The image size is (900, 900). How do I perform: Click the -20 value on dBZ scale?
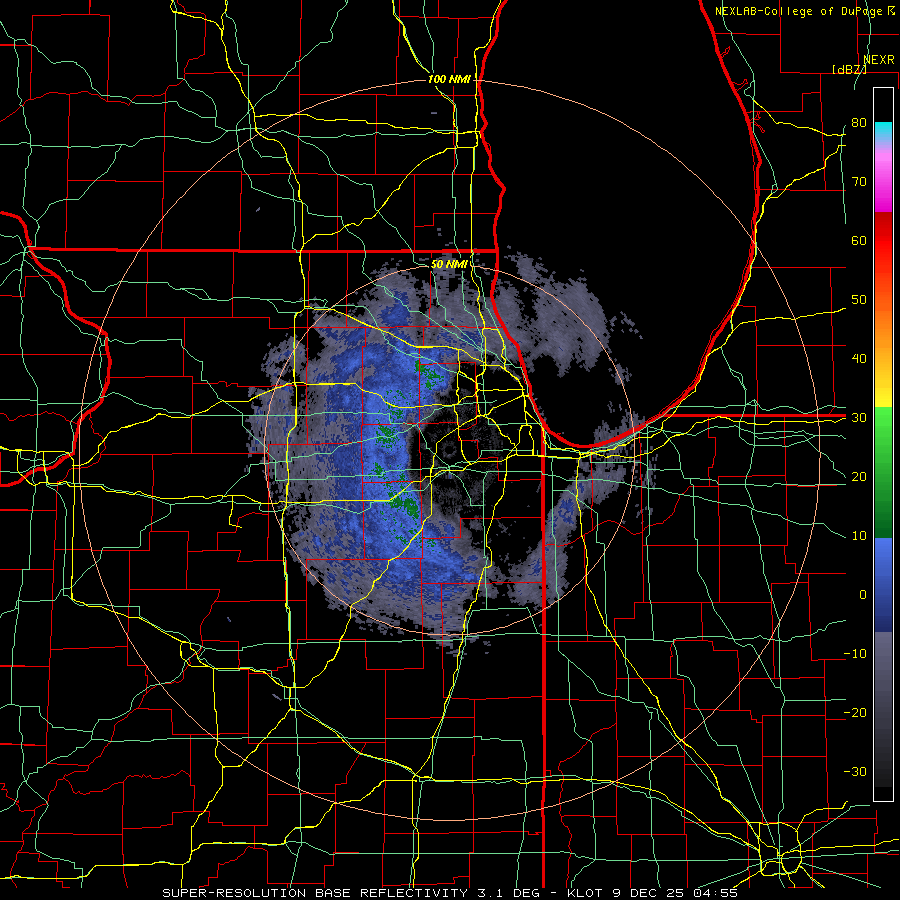pos(855,713)
